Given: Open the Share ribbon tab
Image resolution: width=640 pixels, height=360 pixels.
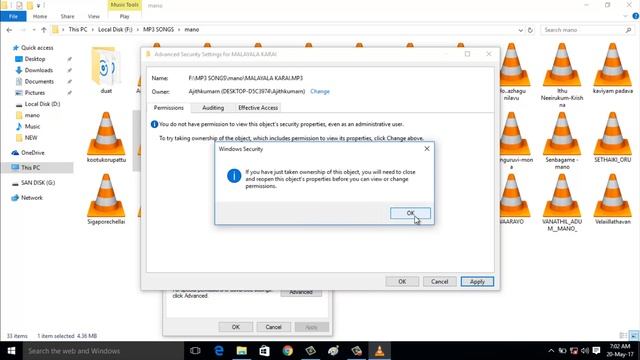Looking at the screenshot, I should (67, 16).
